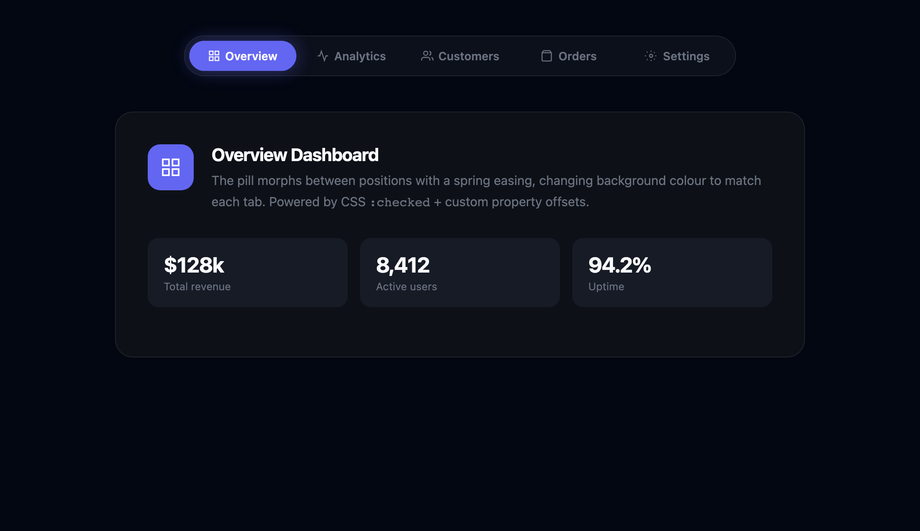
Task: Click the Total revenue label
Action: pyautogui.click(x=197, y=286)
